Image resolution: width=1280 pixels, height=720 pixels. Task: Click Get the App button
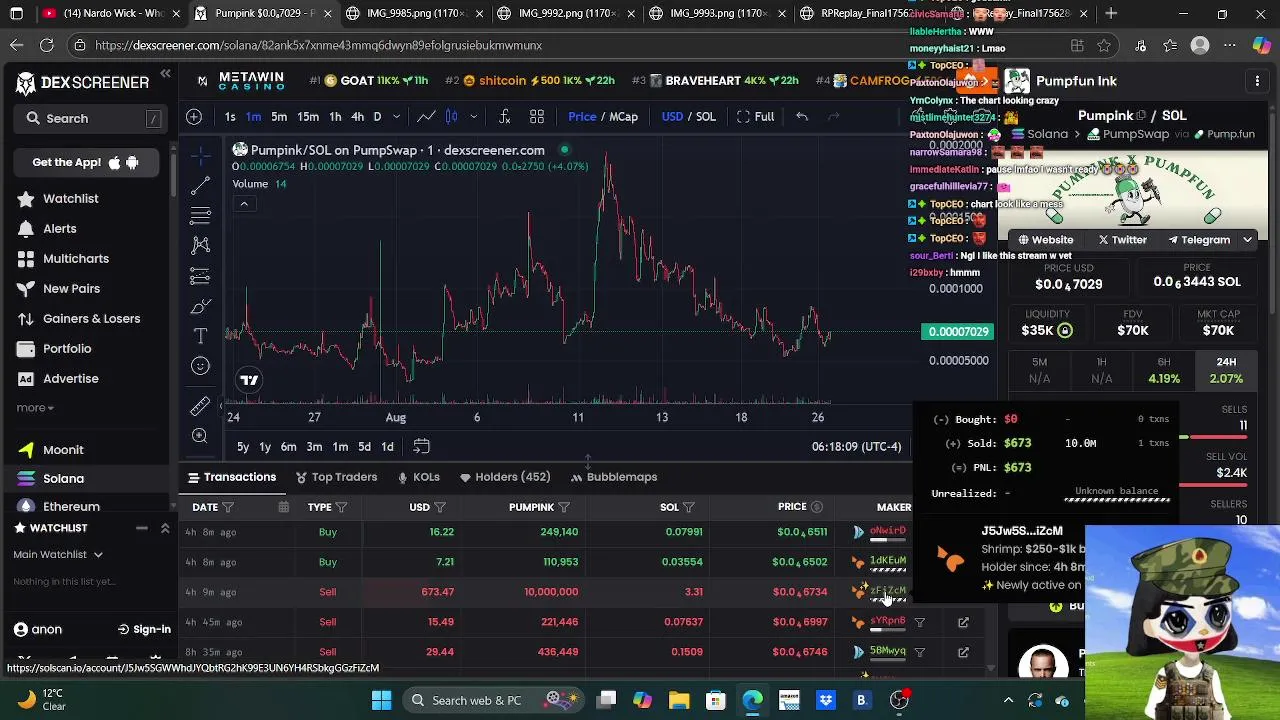click(x=86, y=162)
